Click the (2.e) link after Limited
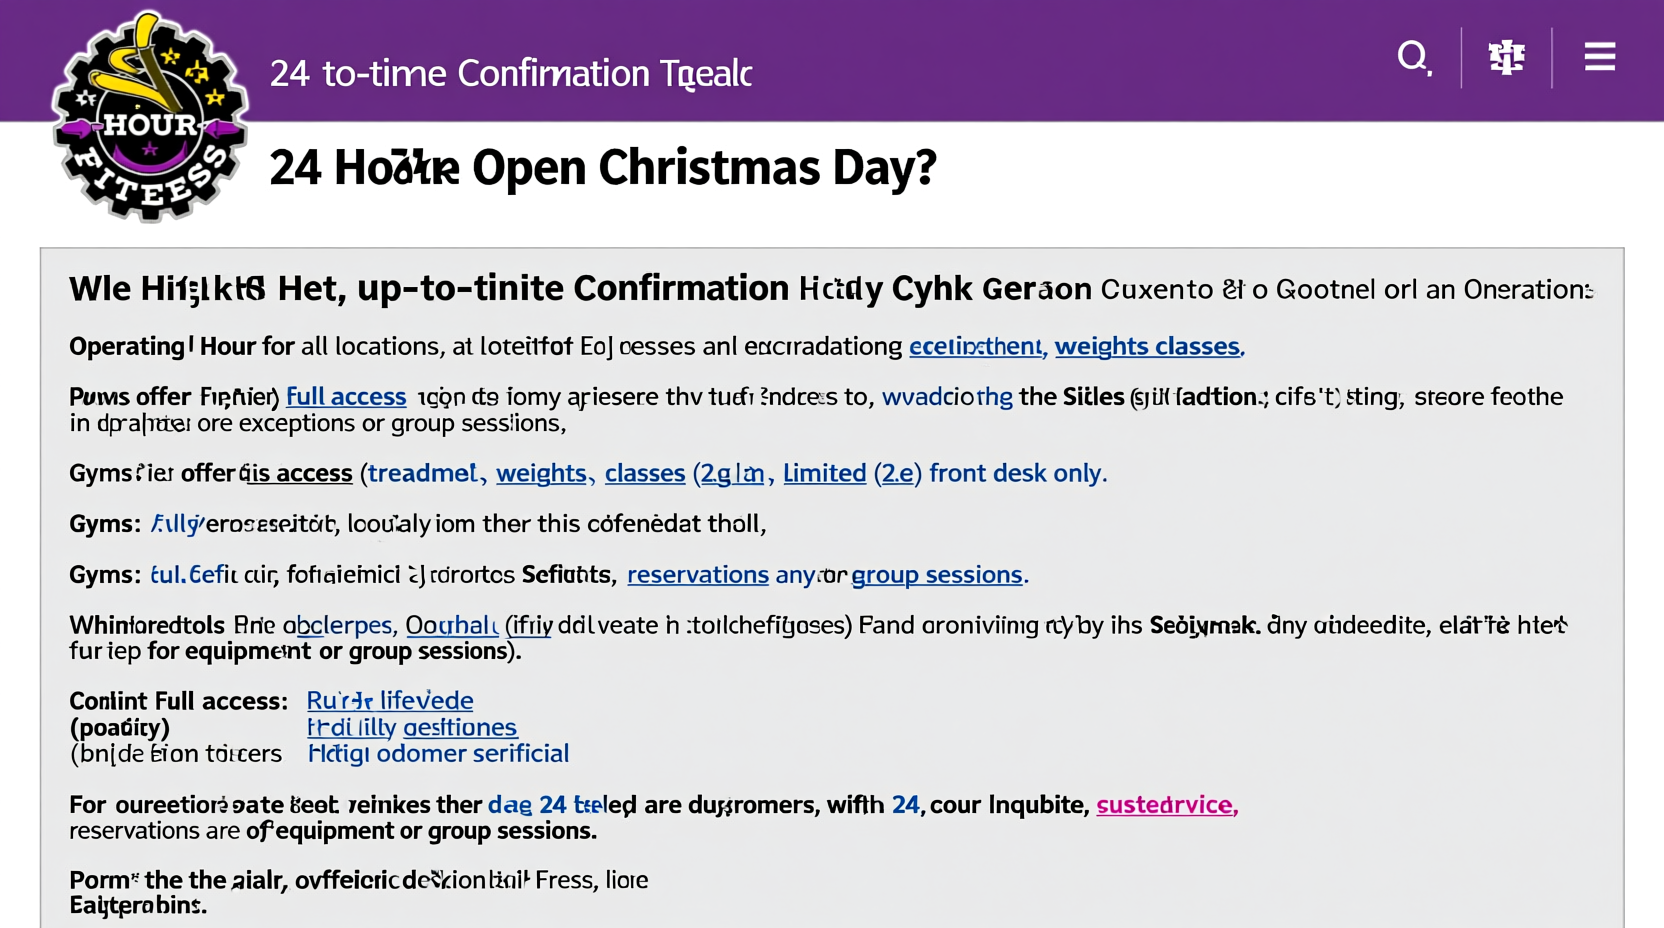1664x928 pixels. click(898, 473)
